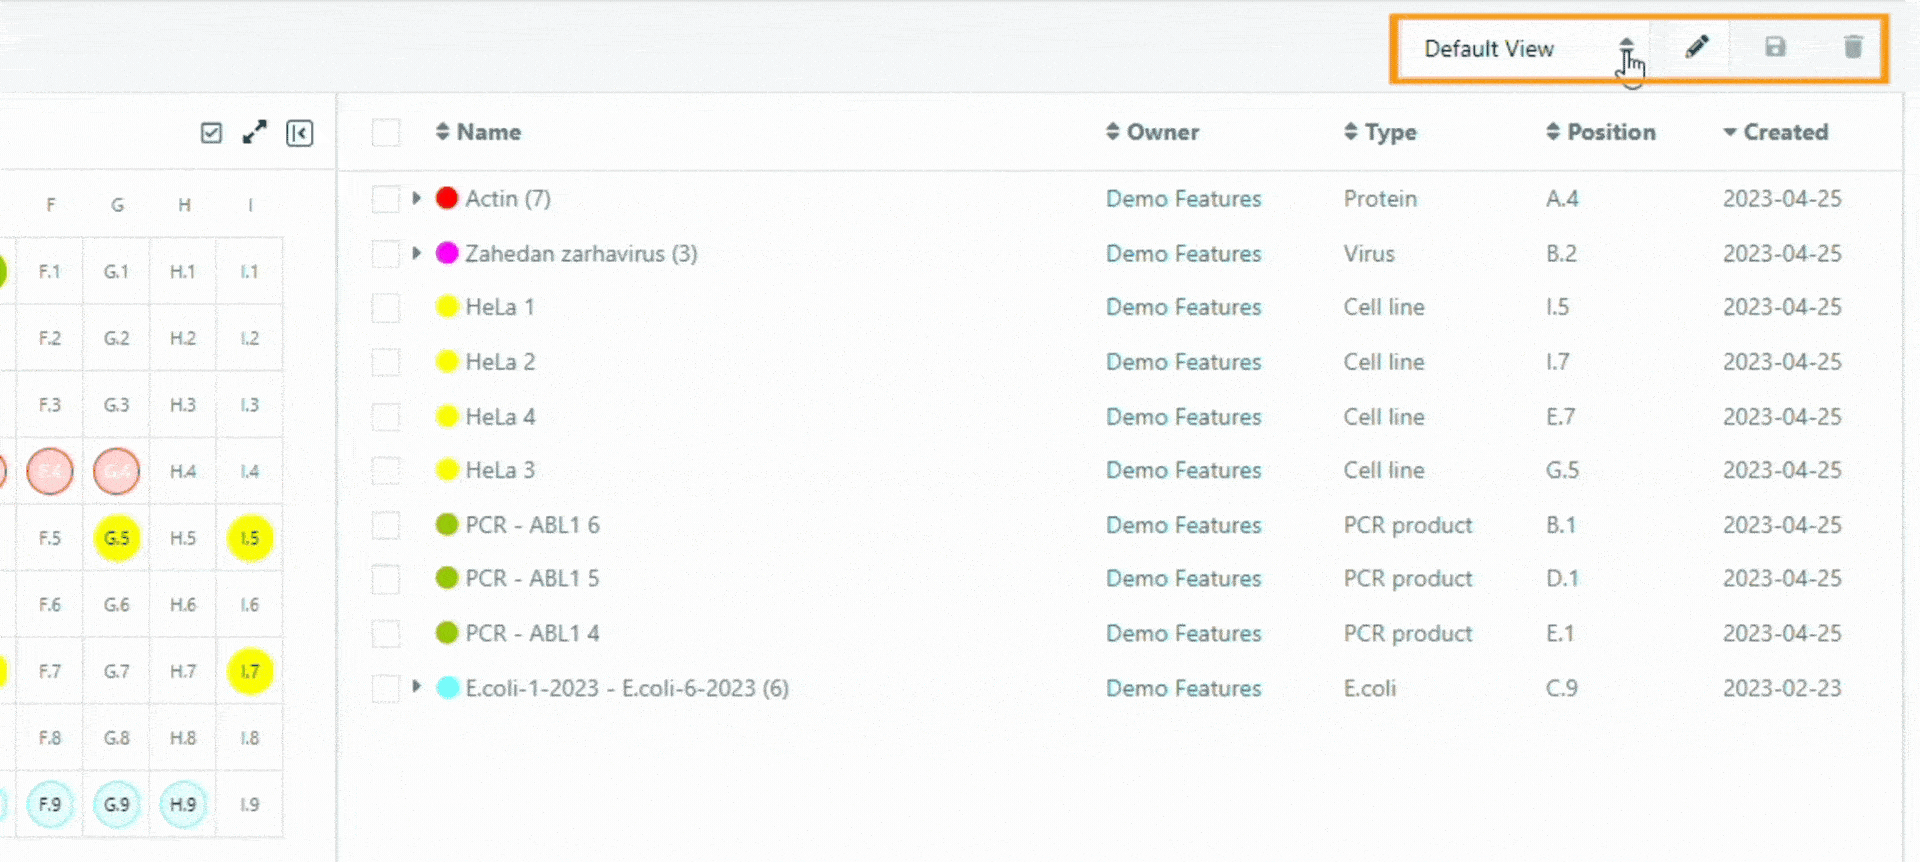The height and width of the screenshot is (862, 1920).
Task: Expand the Actin (7) group
Action: (x=417, y=198)
